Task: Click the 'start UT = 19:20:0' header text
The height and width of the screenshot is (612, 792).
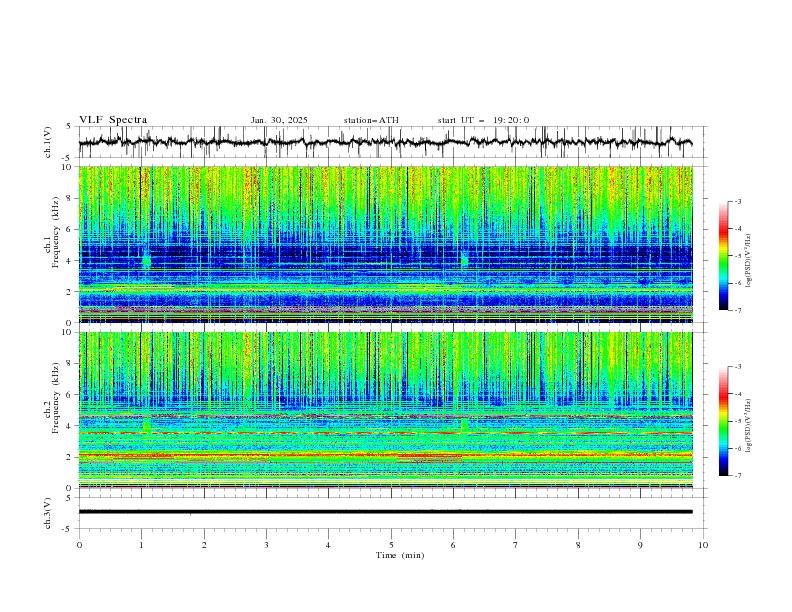Action: pyautogui.click(x=483, y=120)
